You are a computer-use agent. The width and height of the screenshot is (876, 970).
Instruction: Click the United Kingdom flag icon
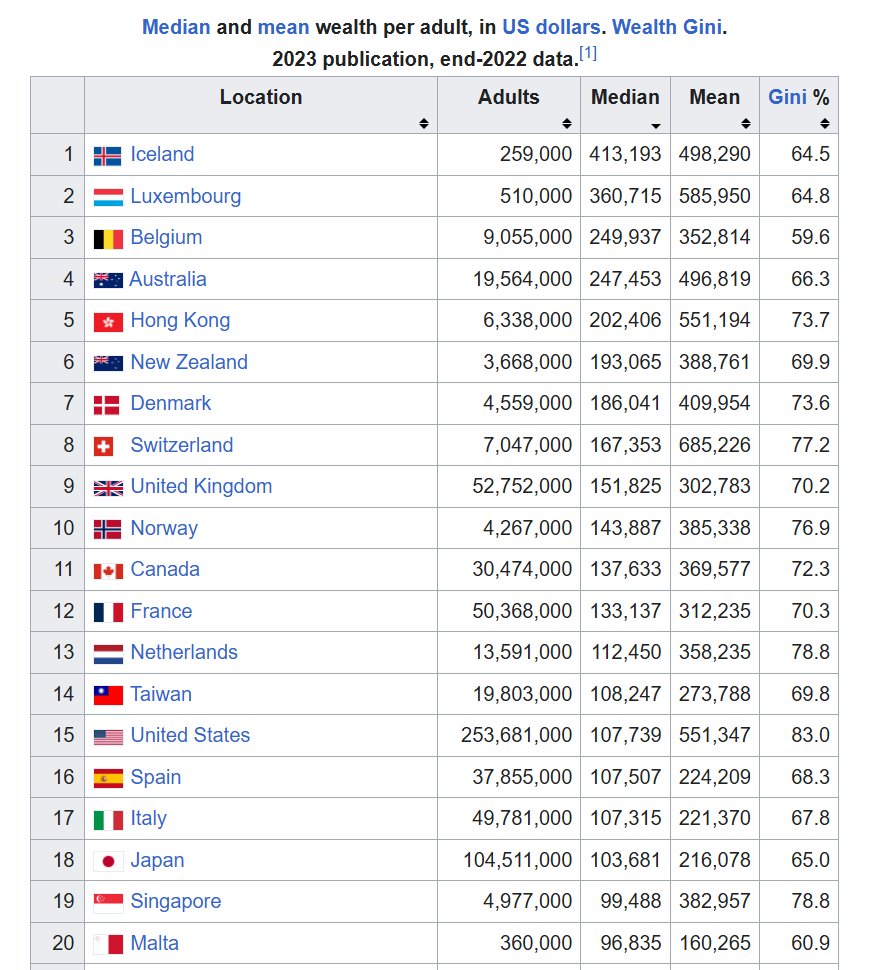108,488
